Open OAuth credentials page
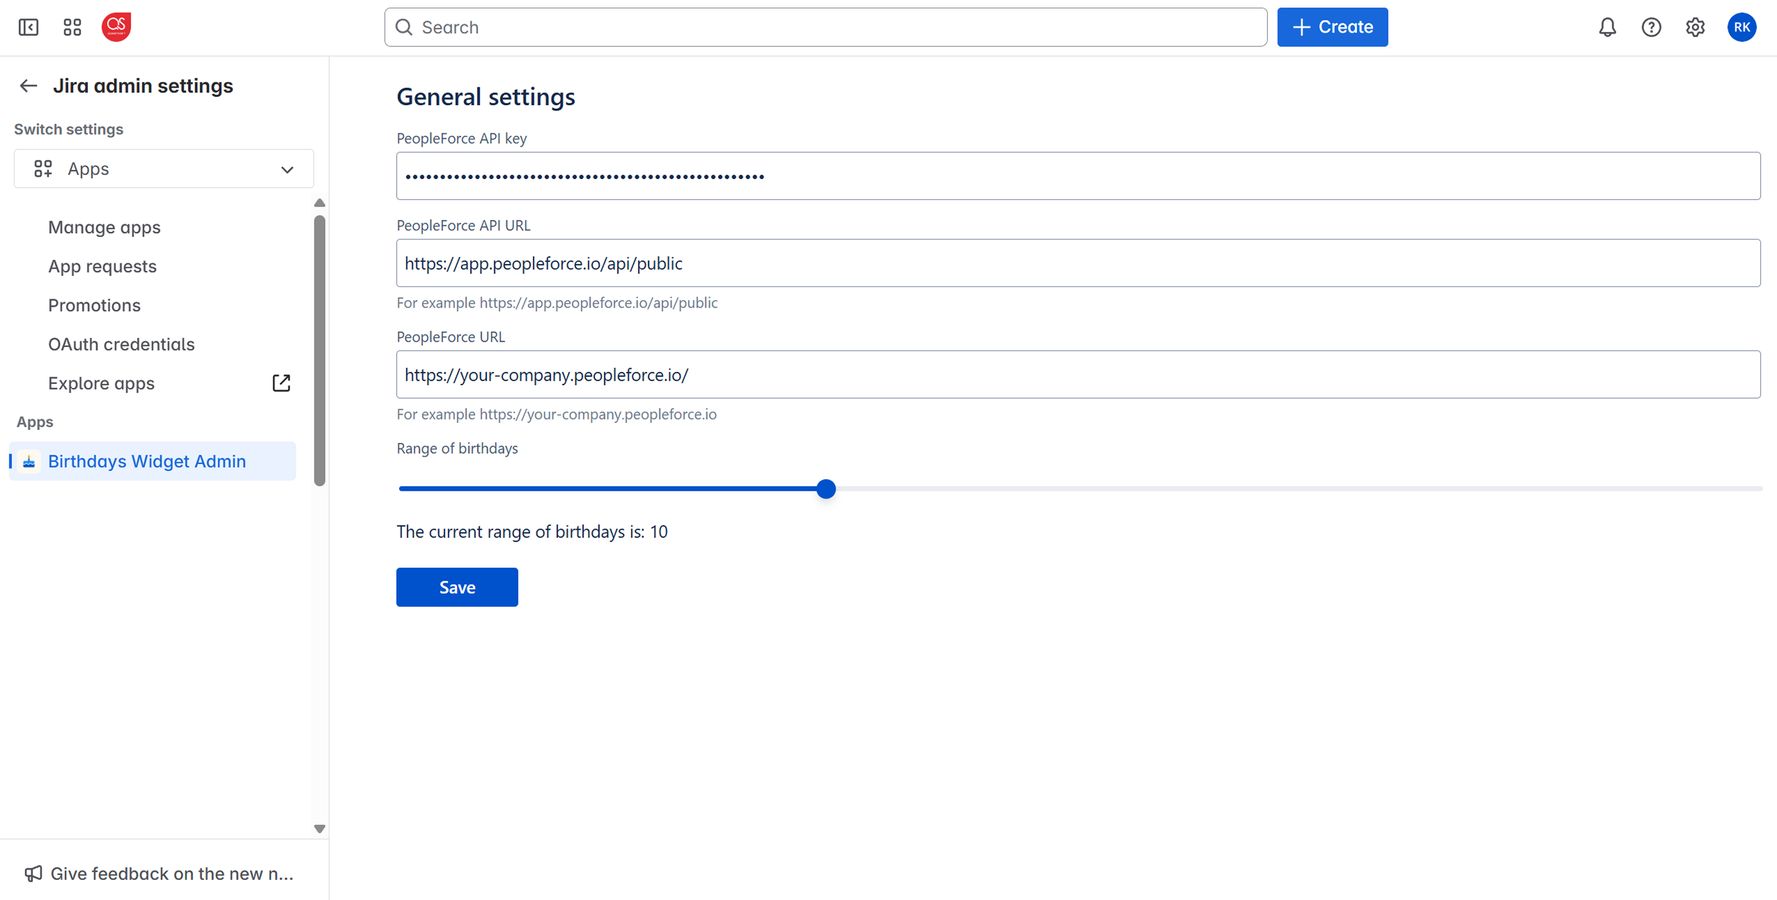Viewport: 1777px width, 900px height. 121,344
